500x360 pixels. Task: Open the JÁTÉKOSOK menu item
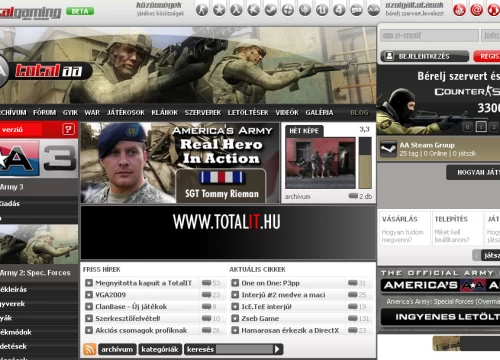pos(126,113)
